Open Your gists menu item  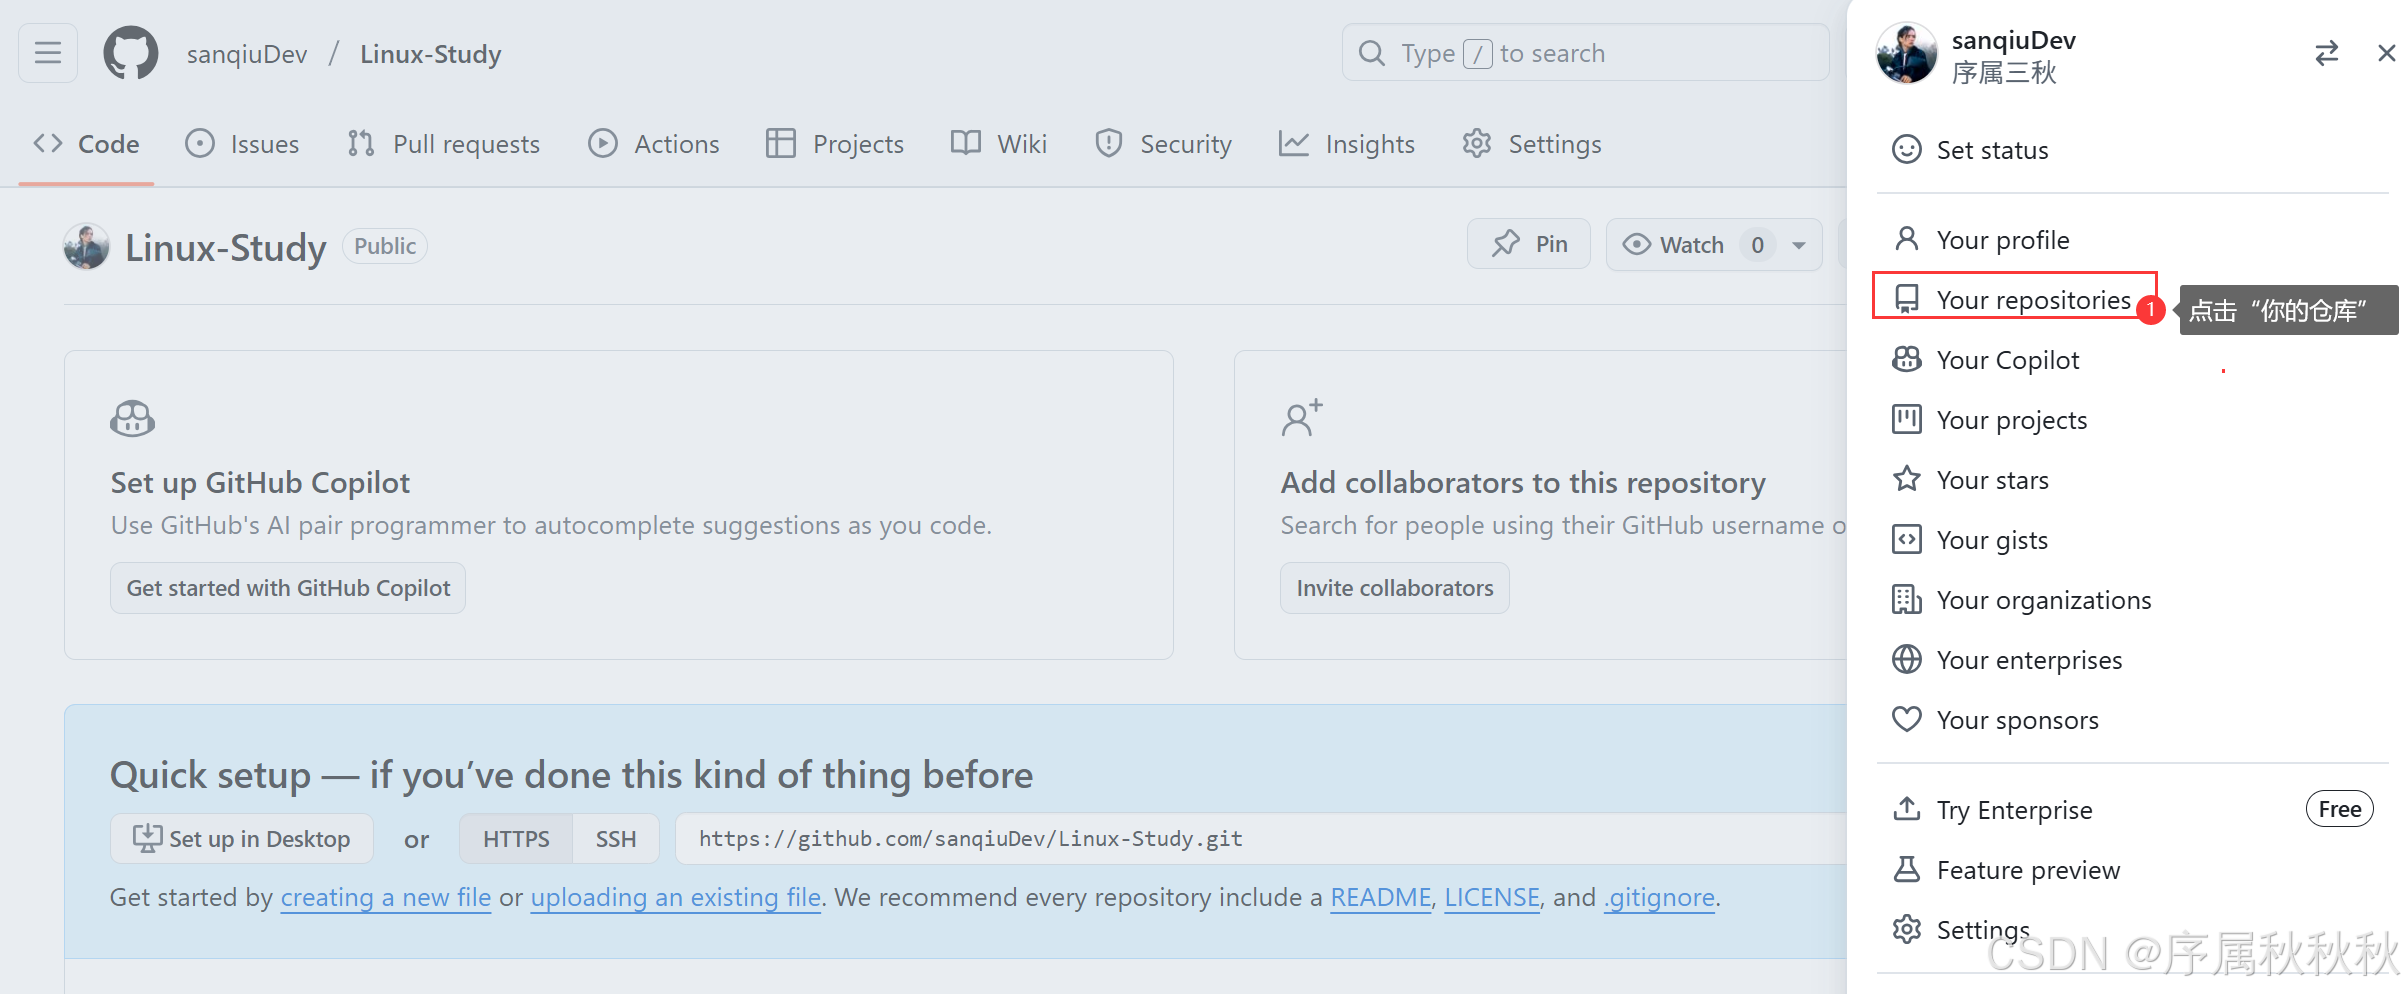pos(2133,540)
